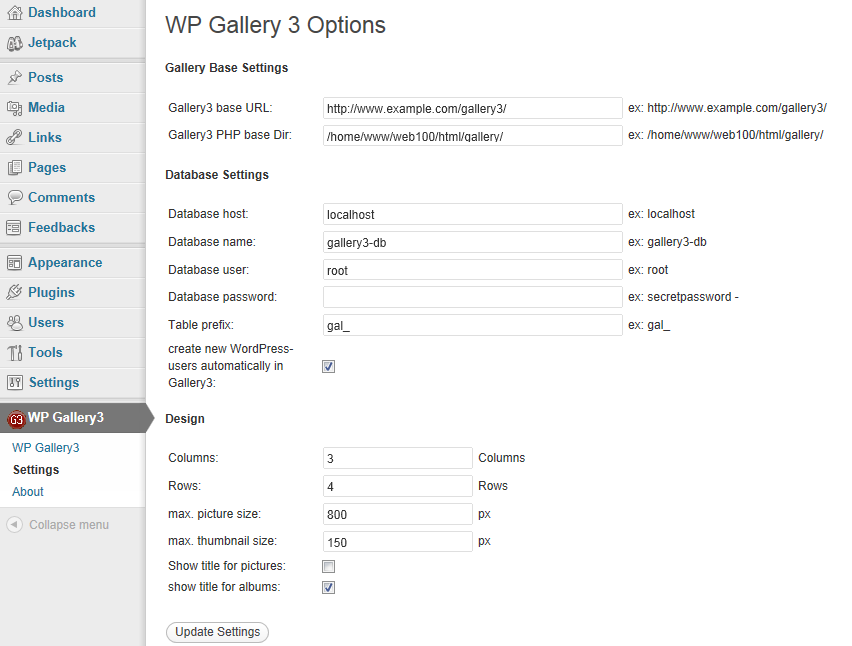852x646 pixels.
Task: Click the Links chain icon
Action: pos(15,137)
